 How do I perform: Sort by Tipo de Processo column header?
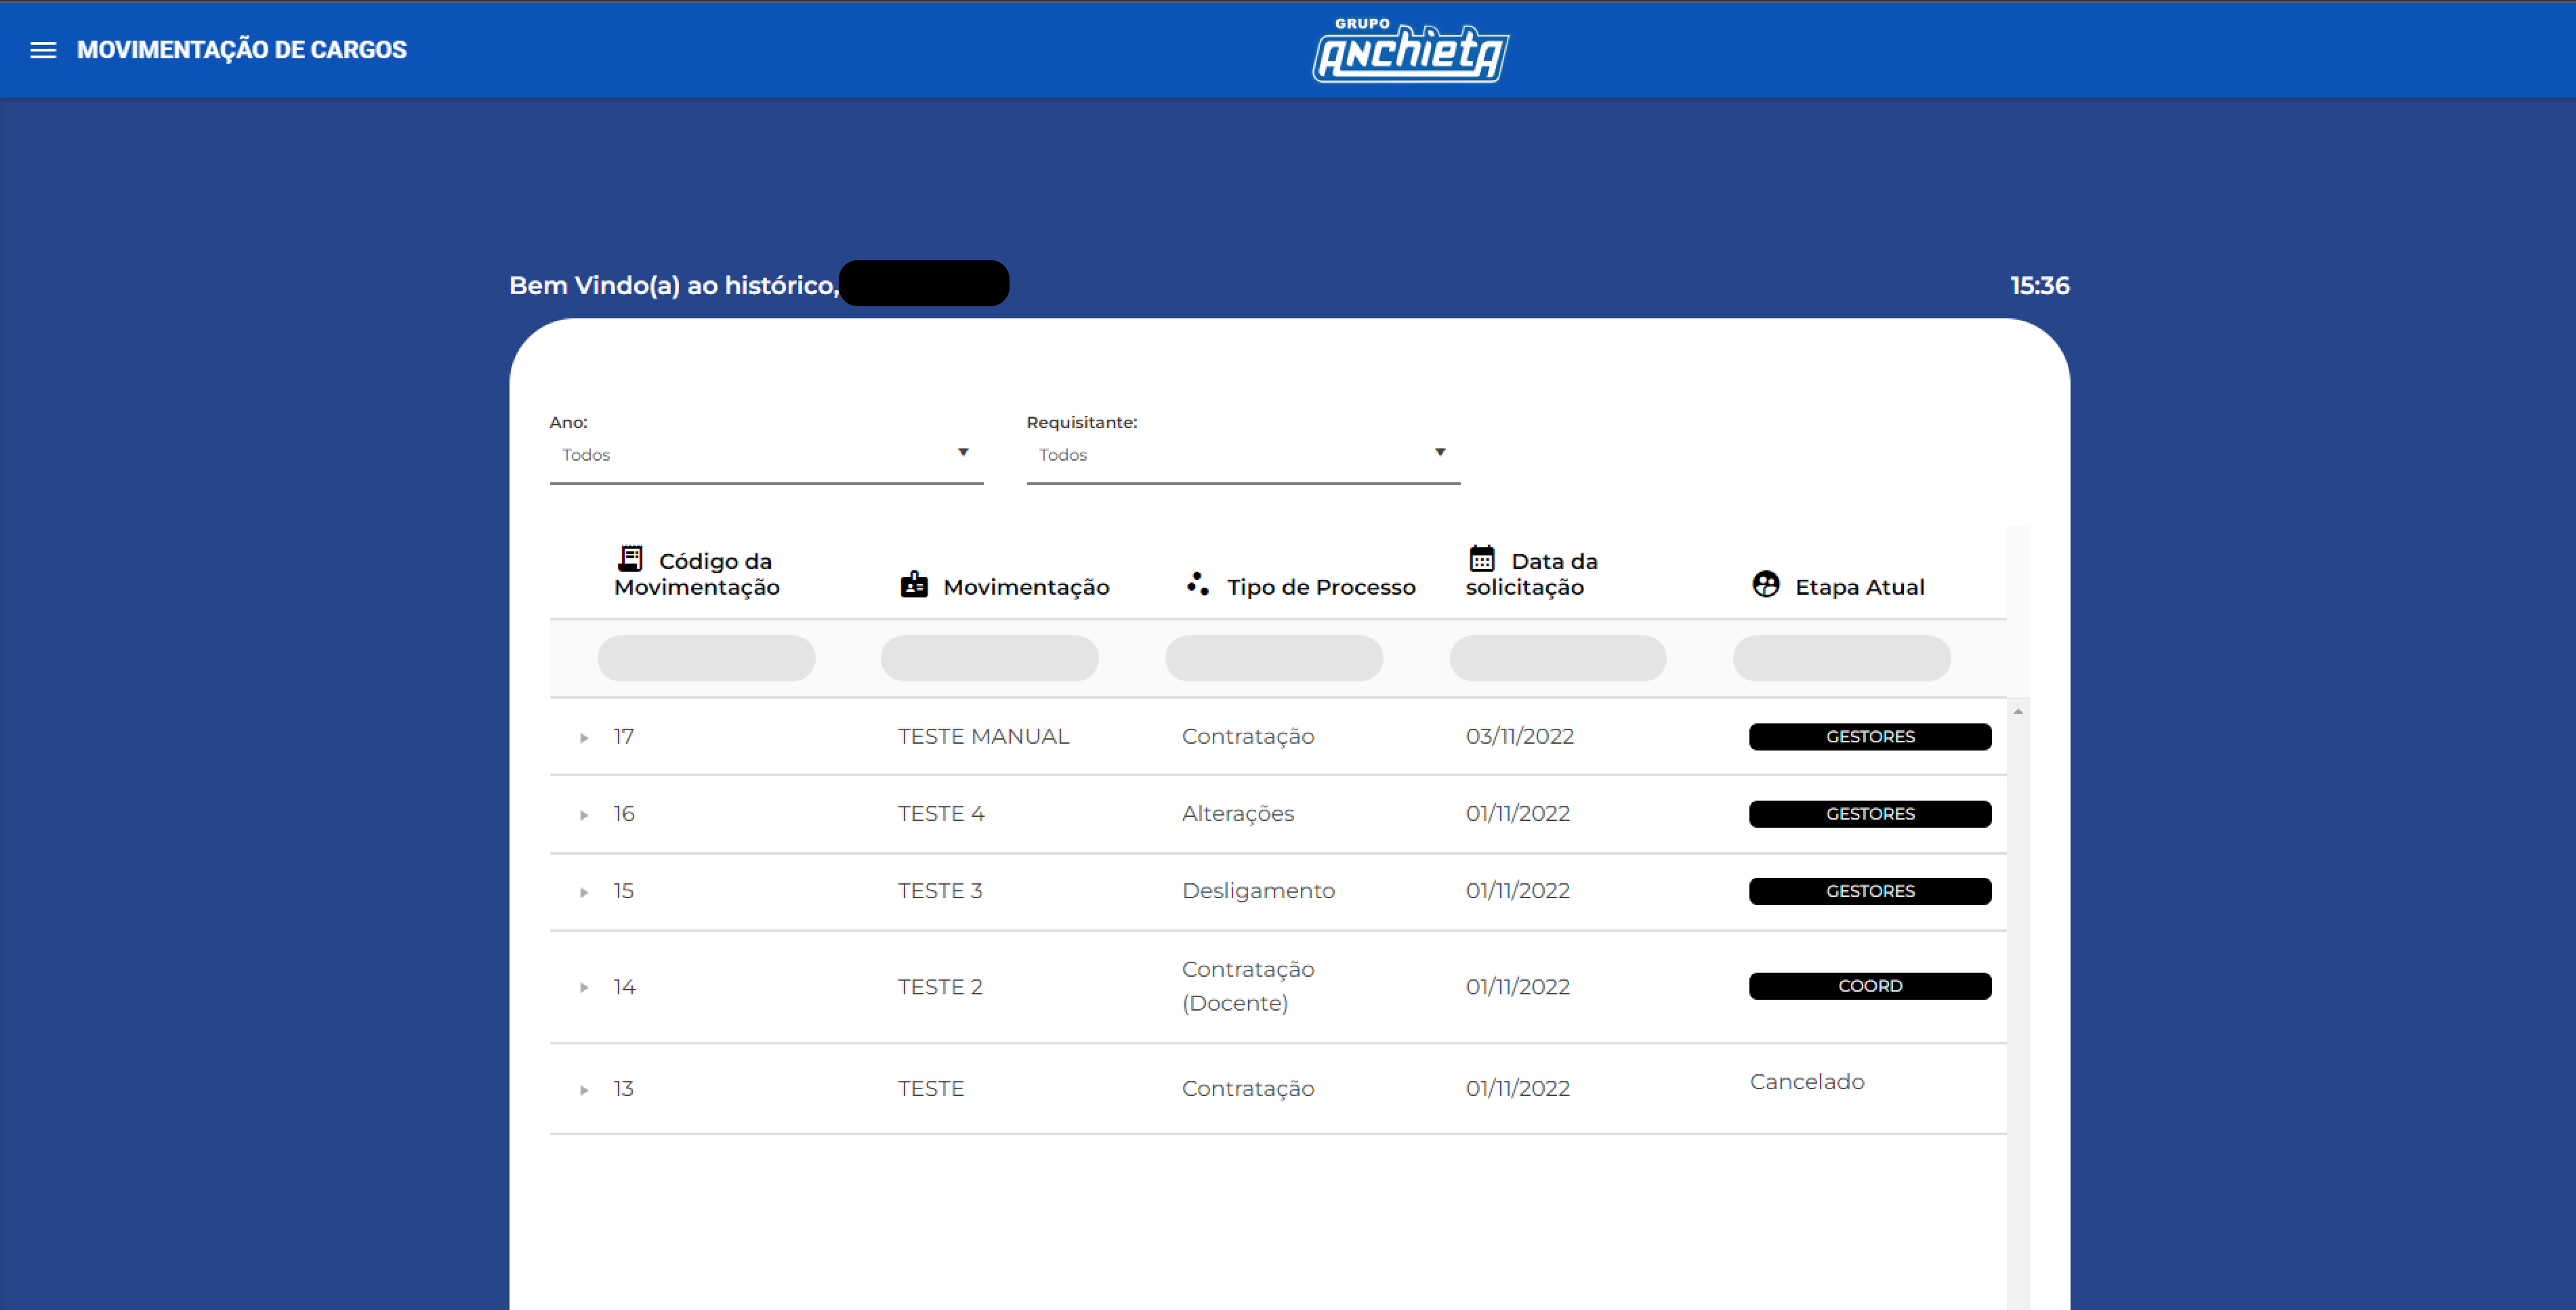tap(1320, 587)
